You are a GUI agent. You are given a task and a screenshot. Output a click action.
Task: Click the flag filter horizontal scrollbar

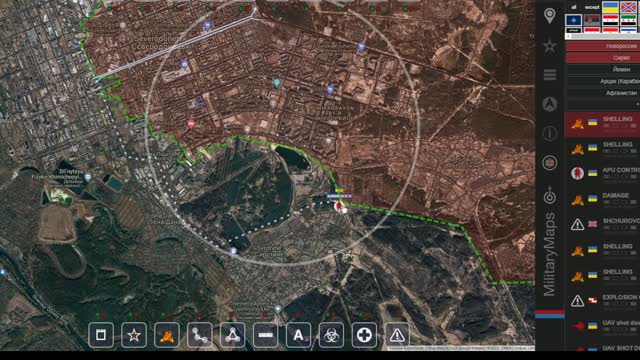pyautogui.click(x=603, y=36)
